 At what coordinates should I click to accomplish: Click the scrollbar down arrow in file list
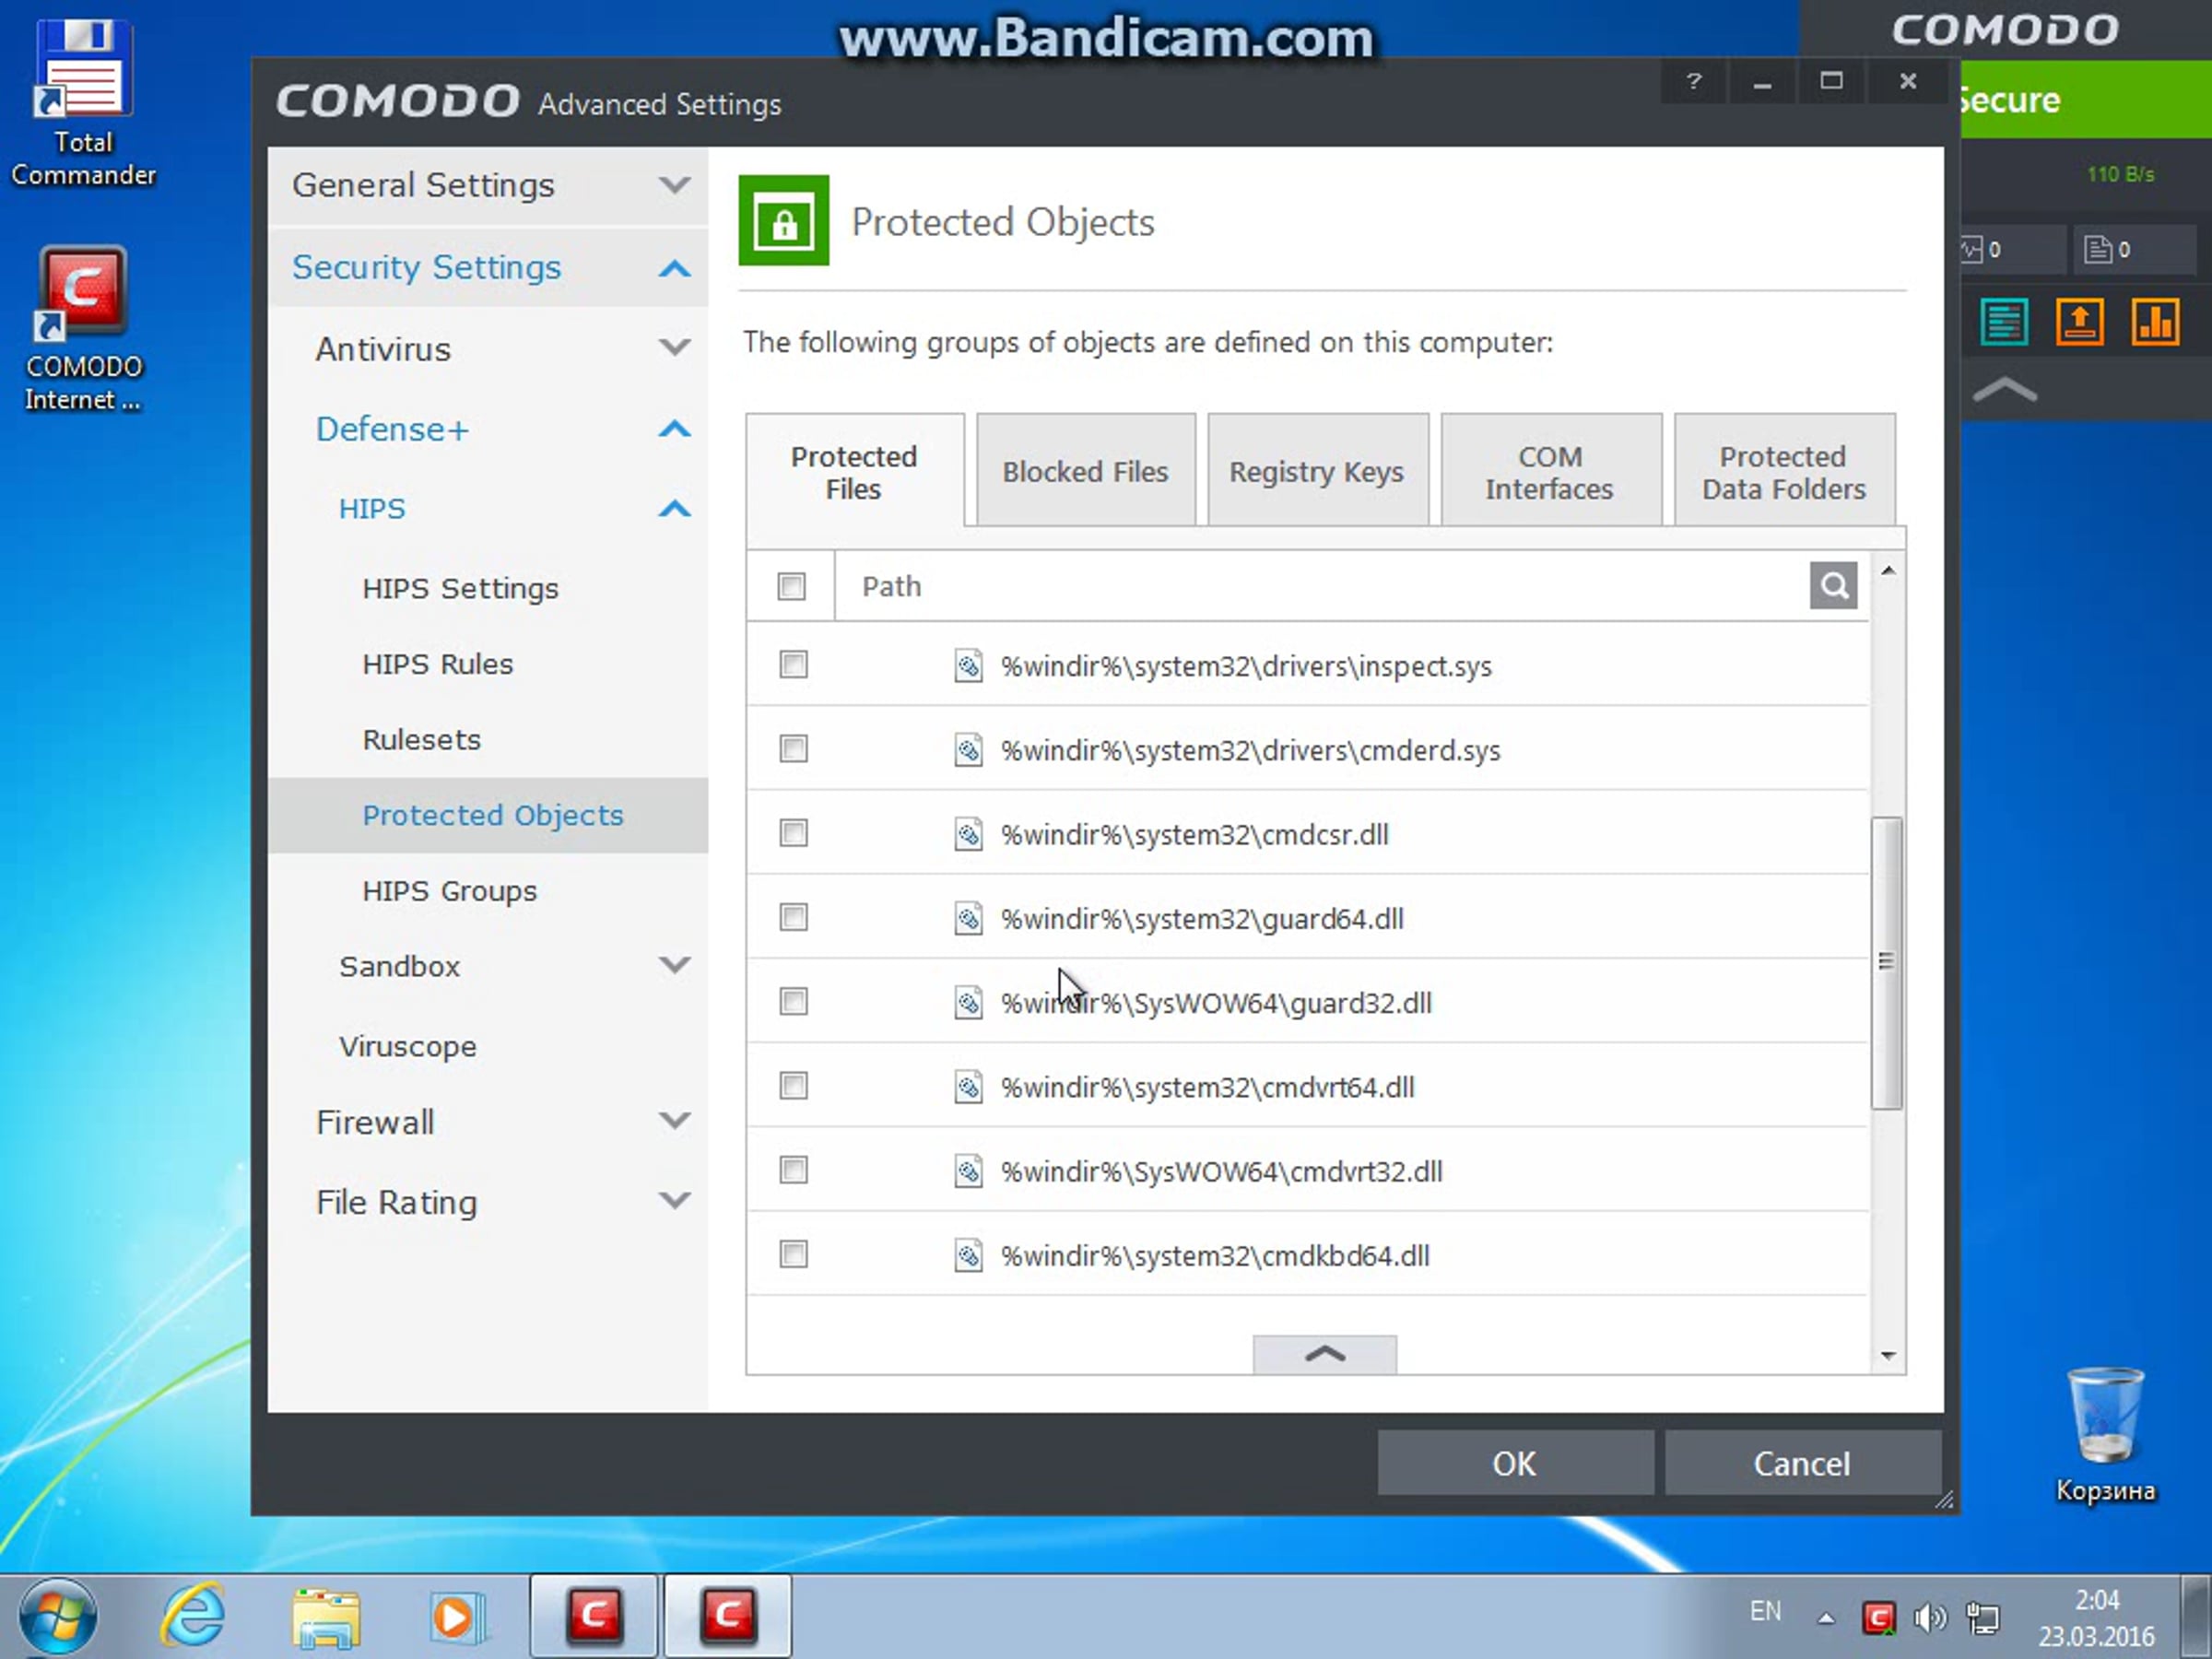point(1887,1356)
